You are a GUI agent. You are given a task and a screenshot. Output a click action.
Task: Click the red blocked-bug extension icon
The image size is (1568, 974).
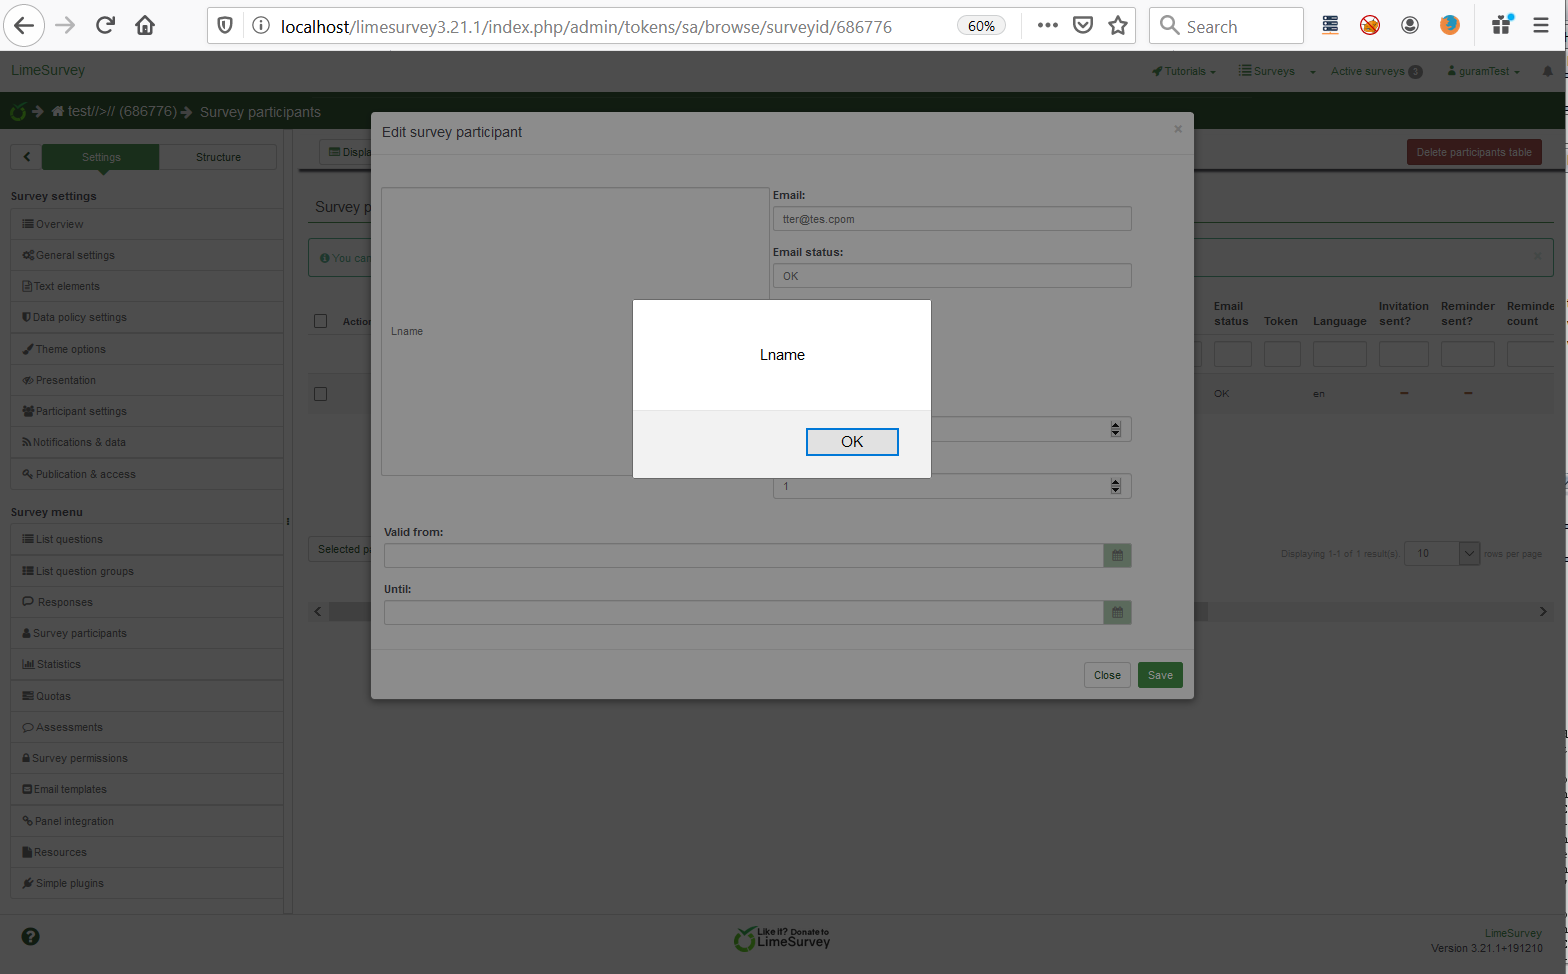pos(1370,26)
